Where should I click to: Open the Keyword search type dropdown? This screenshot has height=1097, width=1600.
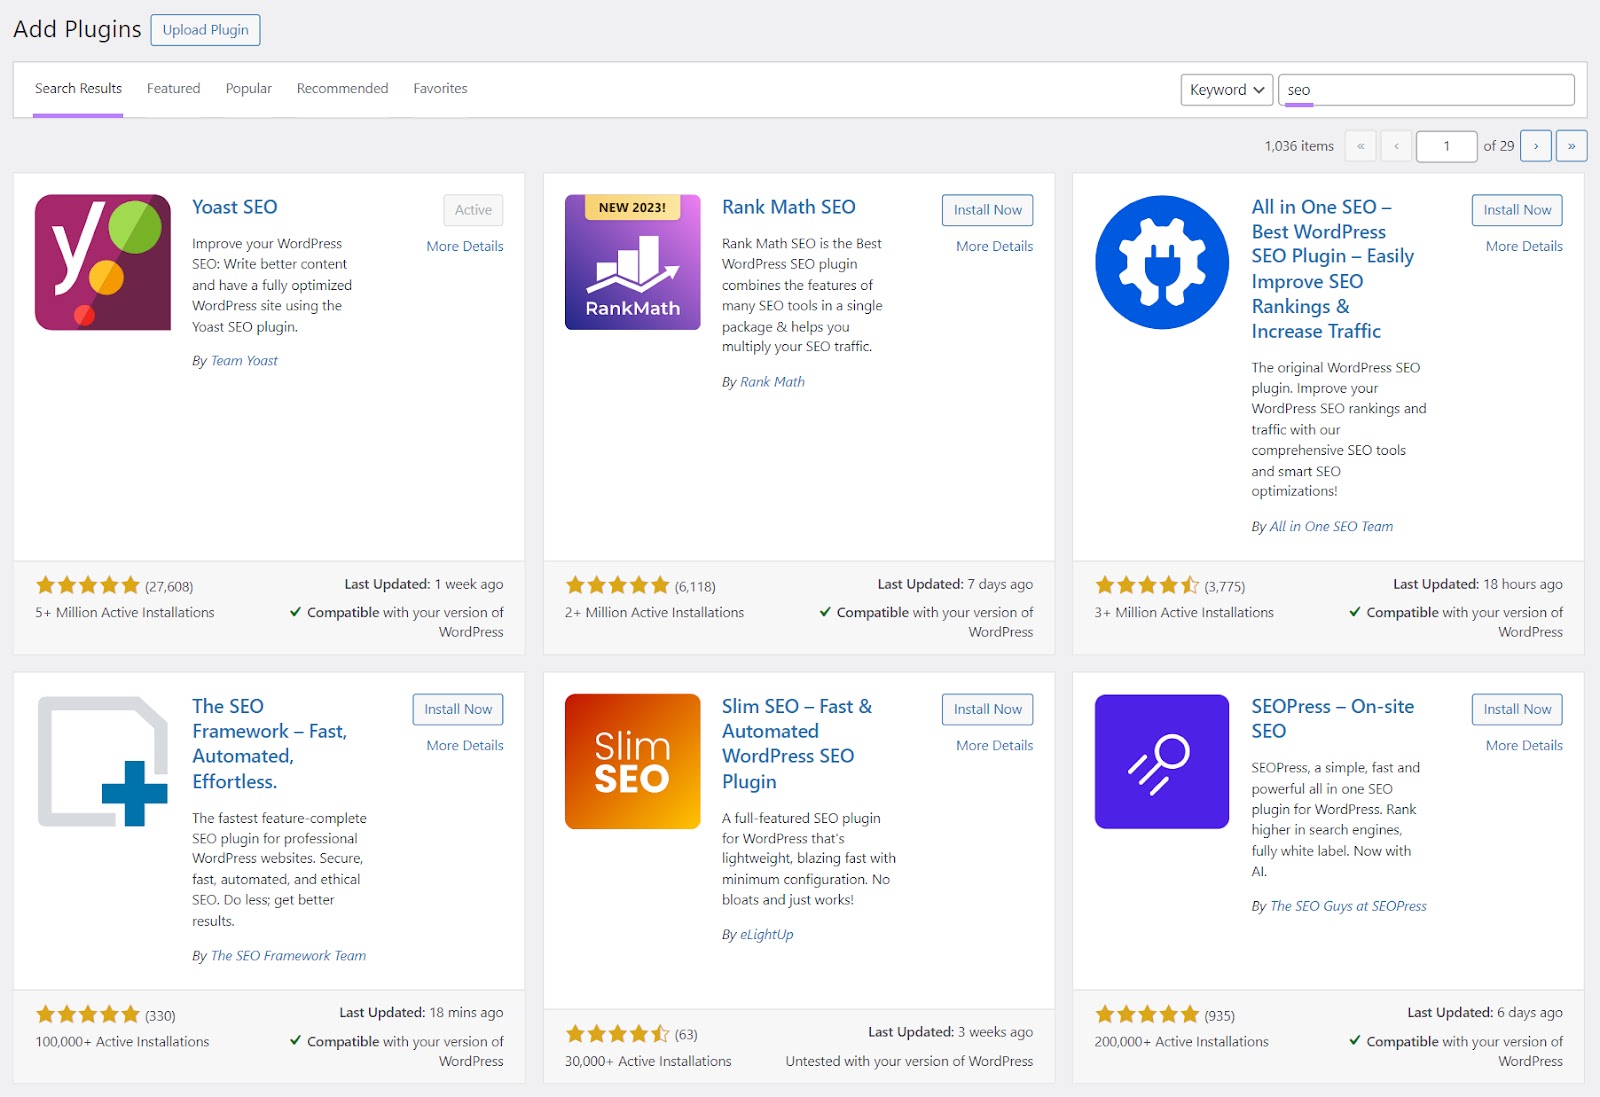pyautogui.click(x=1226, y=89)
